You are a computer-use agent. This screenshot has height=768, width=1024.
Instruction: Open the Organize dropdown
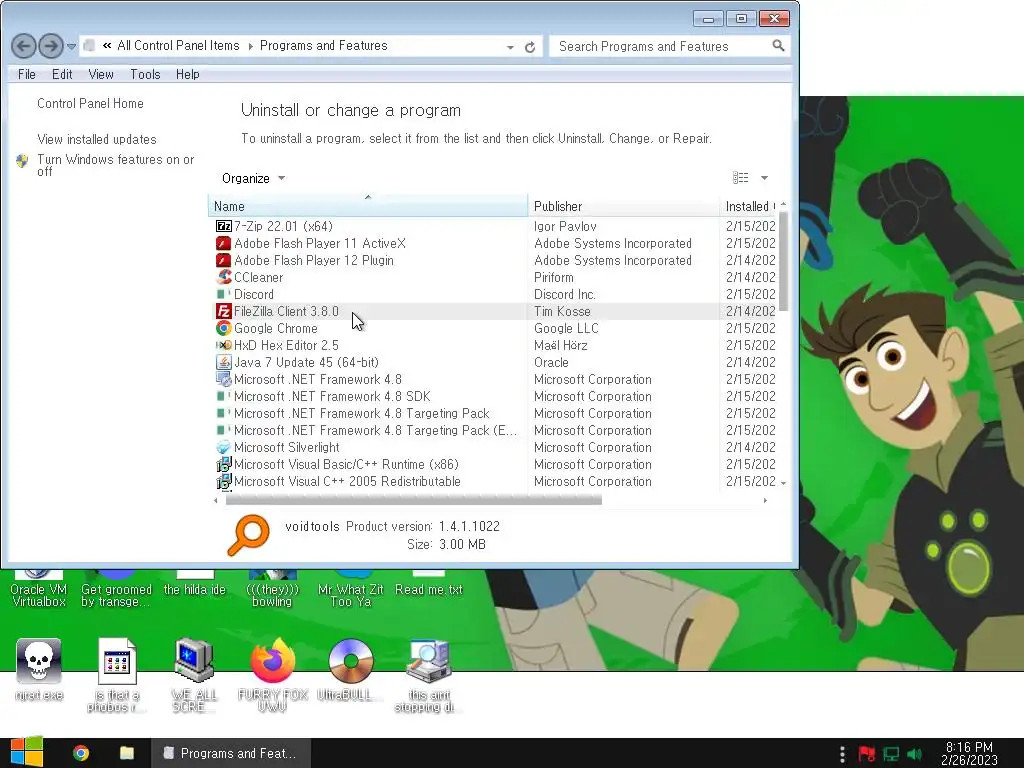[253, 178]
